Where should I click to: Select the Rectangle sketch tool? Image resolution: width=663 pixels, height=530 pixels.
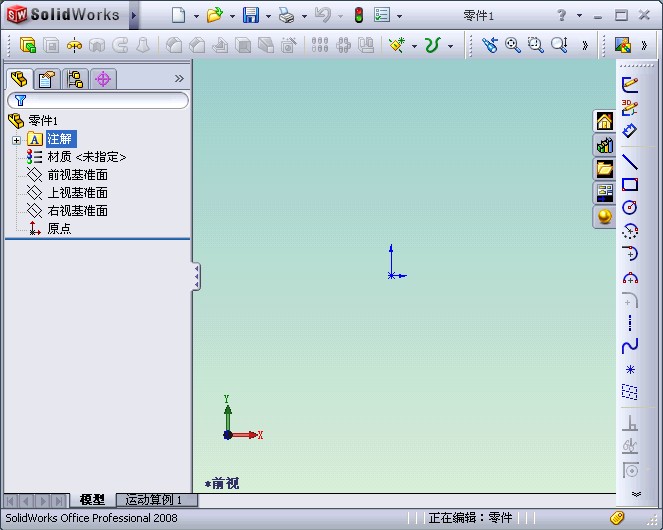tap(630, 185)
